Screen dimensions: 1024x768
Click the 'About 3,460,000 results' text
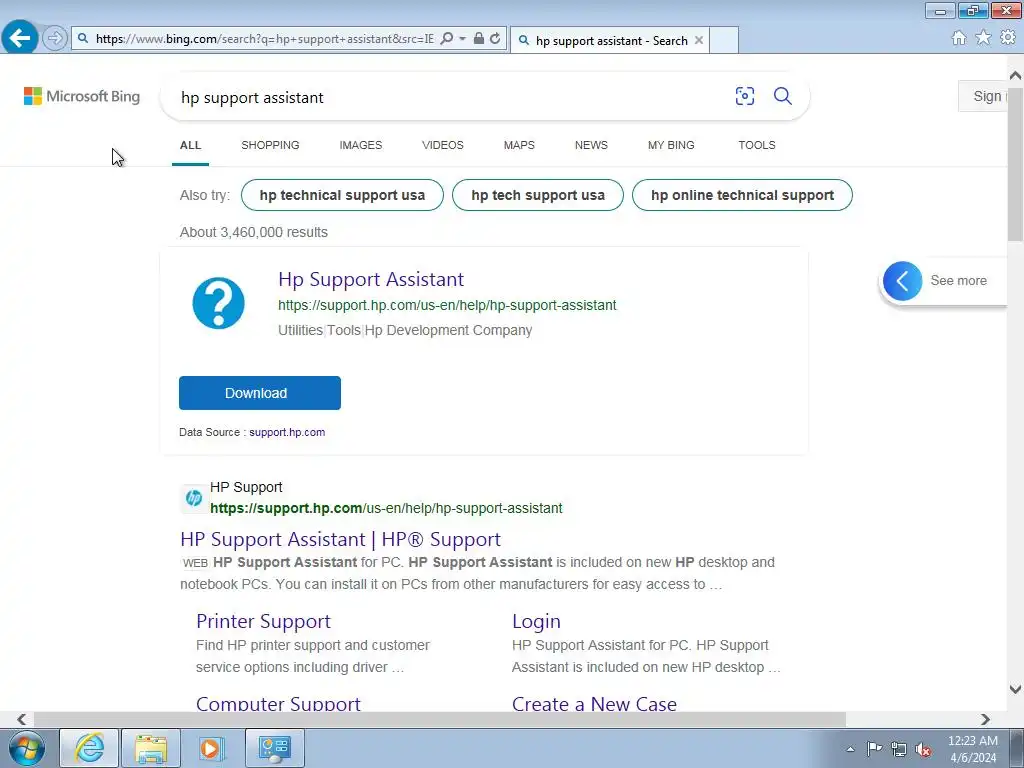click(x=254, y=232)
